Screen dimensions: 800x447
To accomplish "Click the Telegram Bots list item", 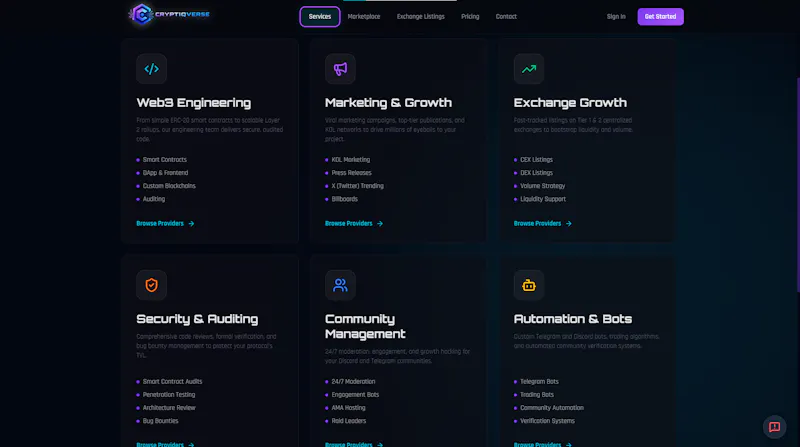I will click(539, 382).
